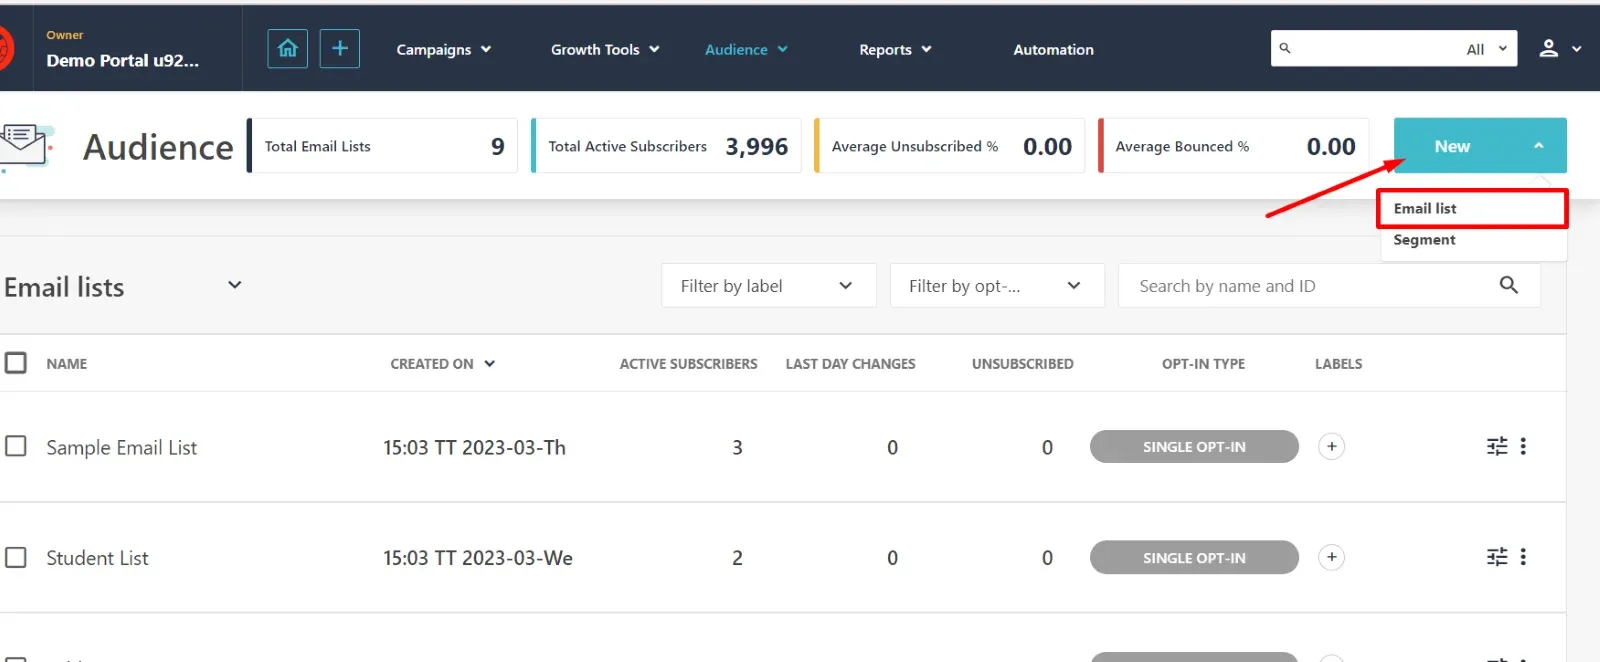Collapse the New button chevron
Screen dimensions: 1600x662
tap(1538, 146)
